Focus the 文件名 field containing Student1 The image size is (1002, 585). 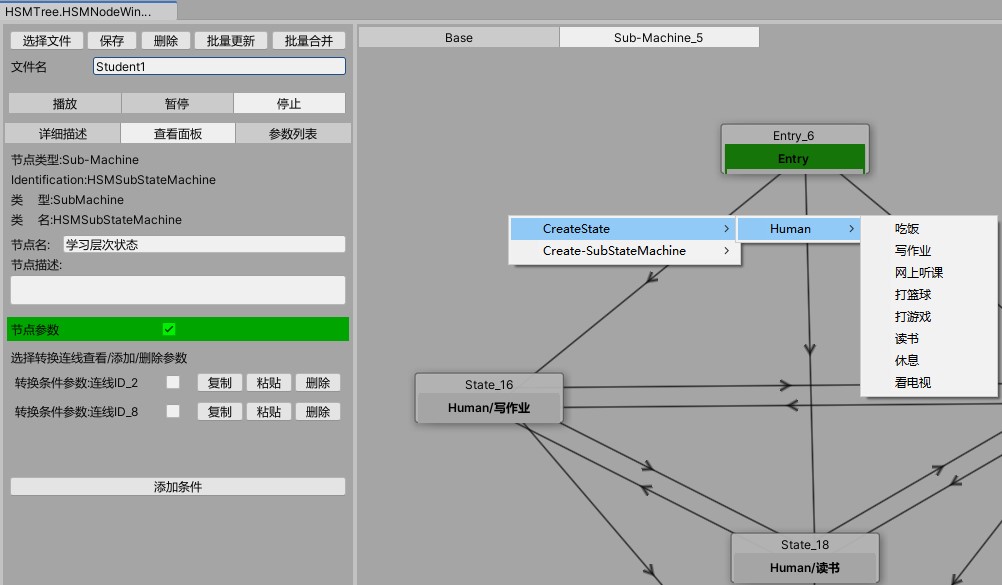pyautogui.click(x=219, y=66)
